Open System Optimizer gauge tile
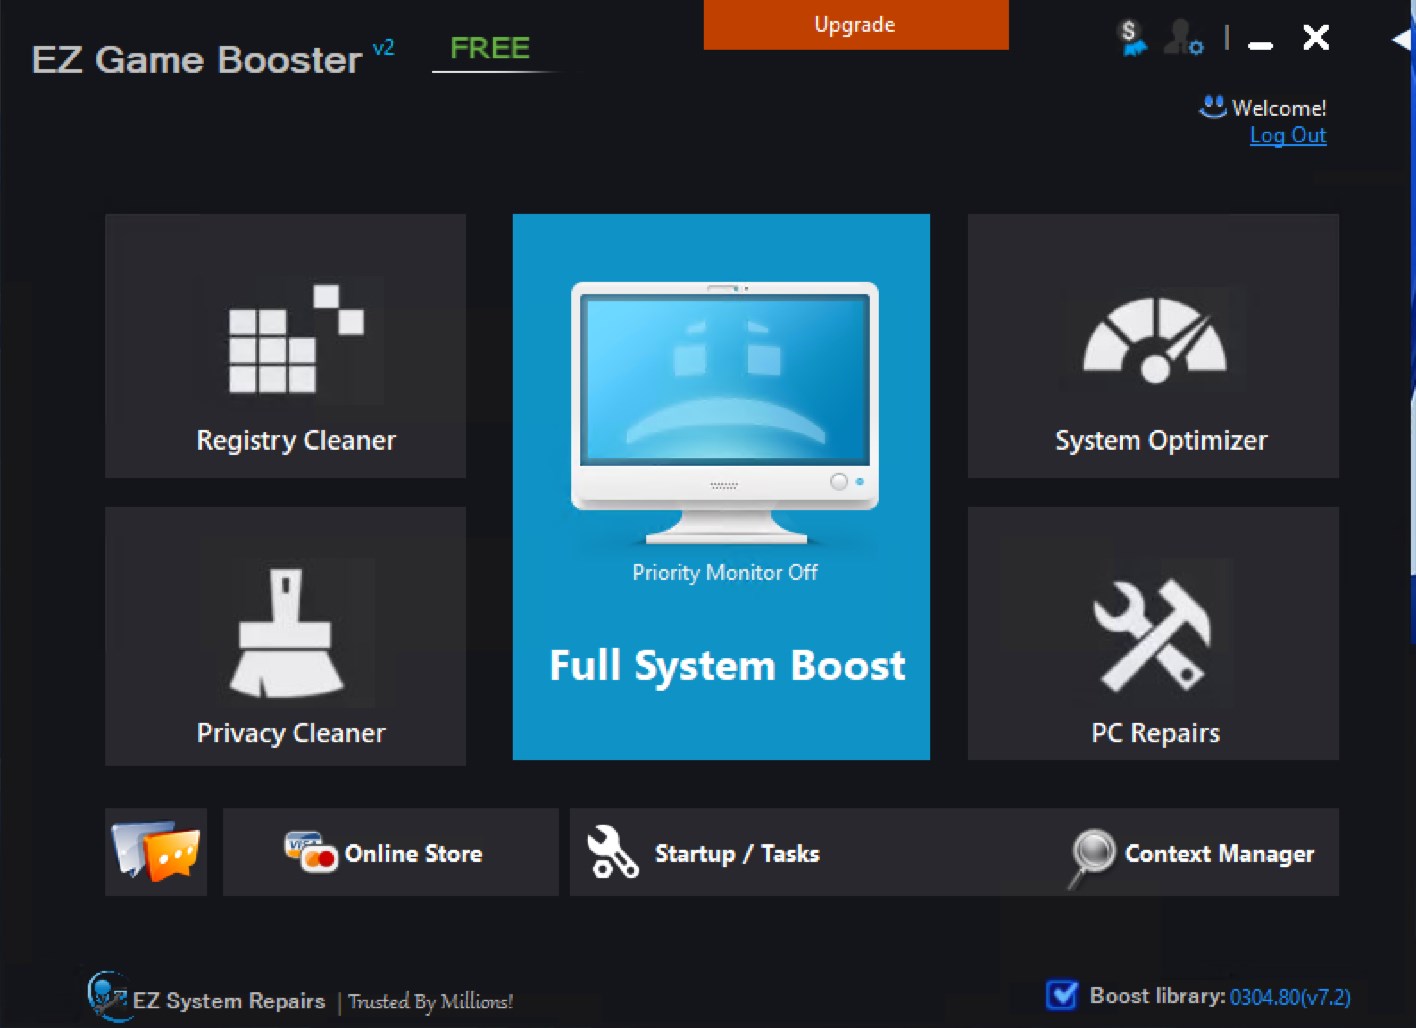1416x1028 pixels. click(1153, 345)
